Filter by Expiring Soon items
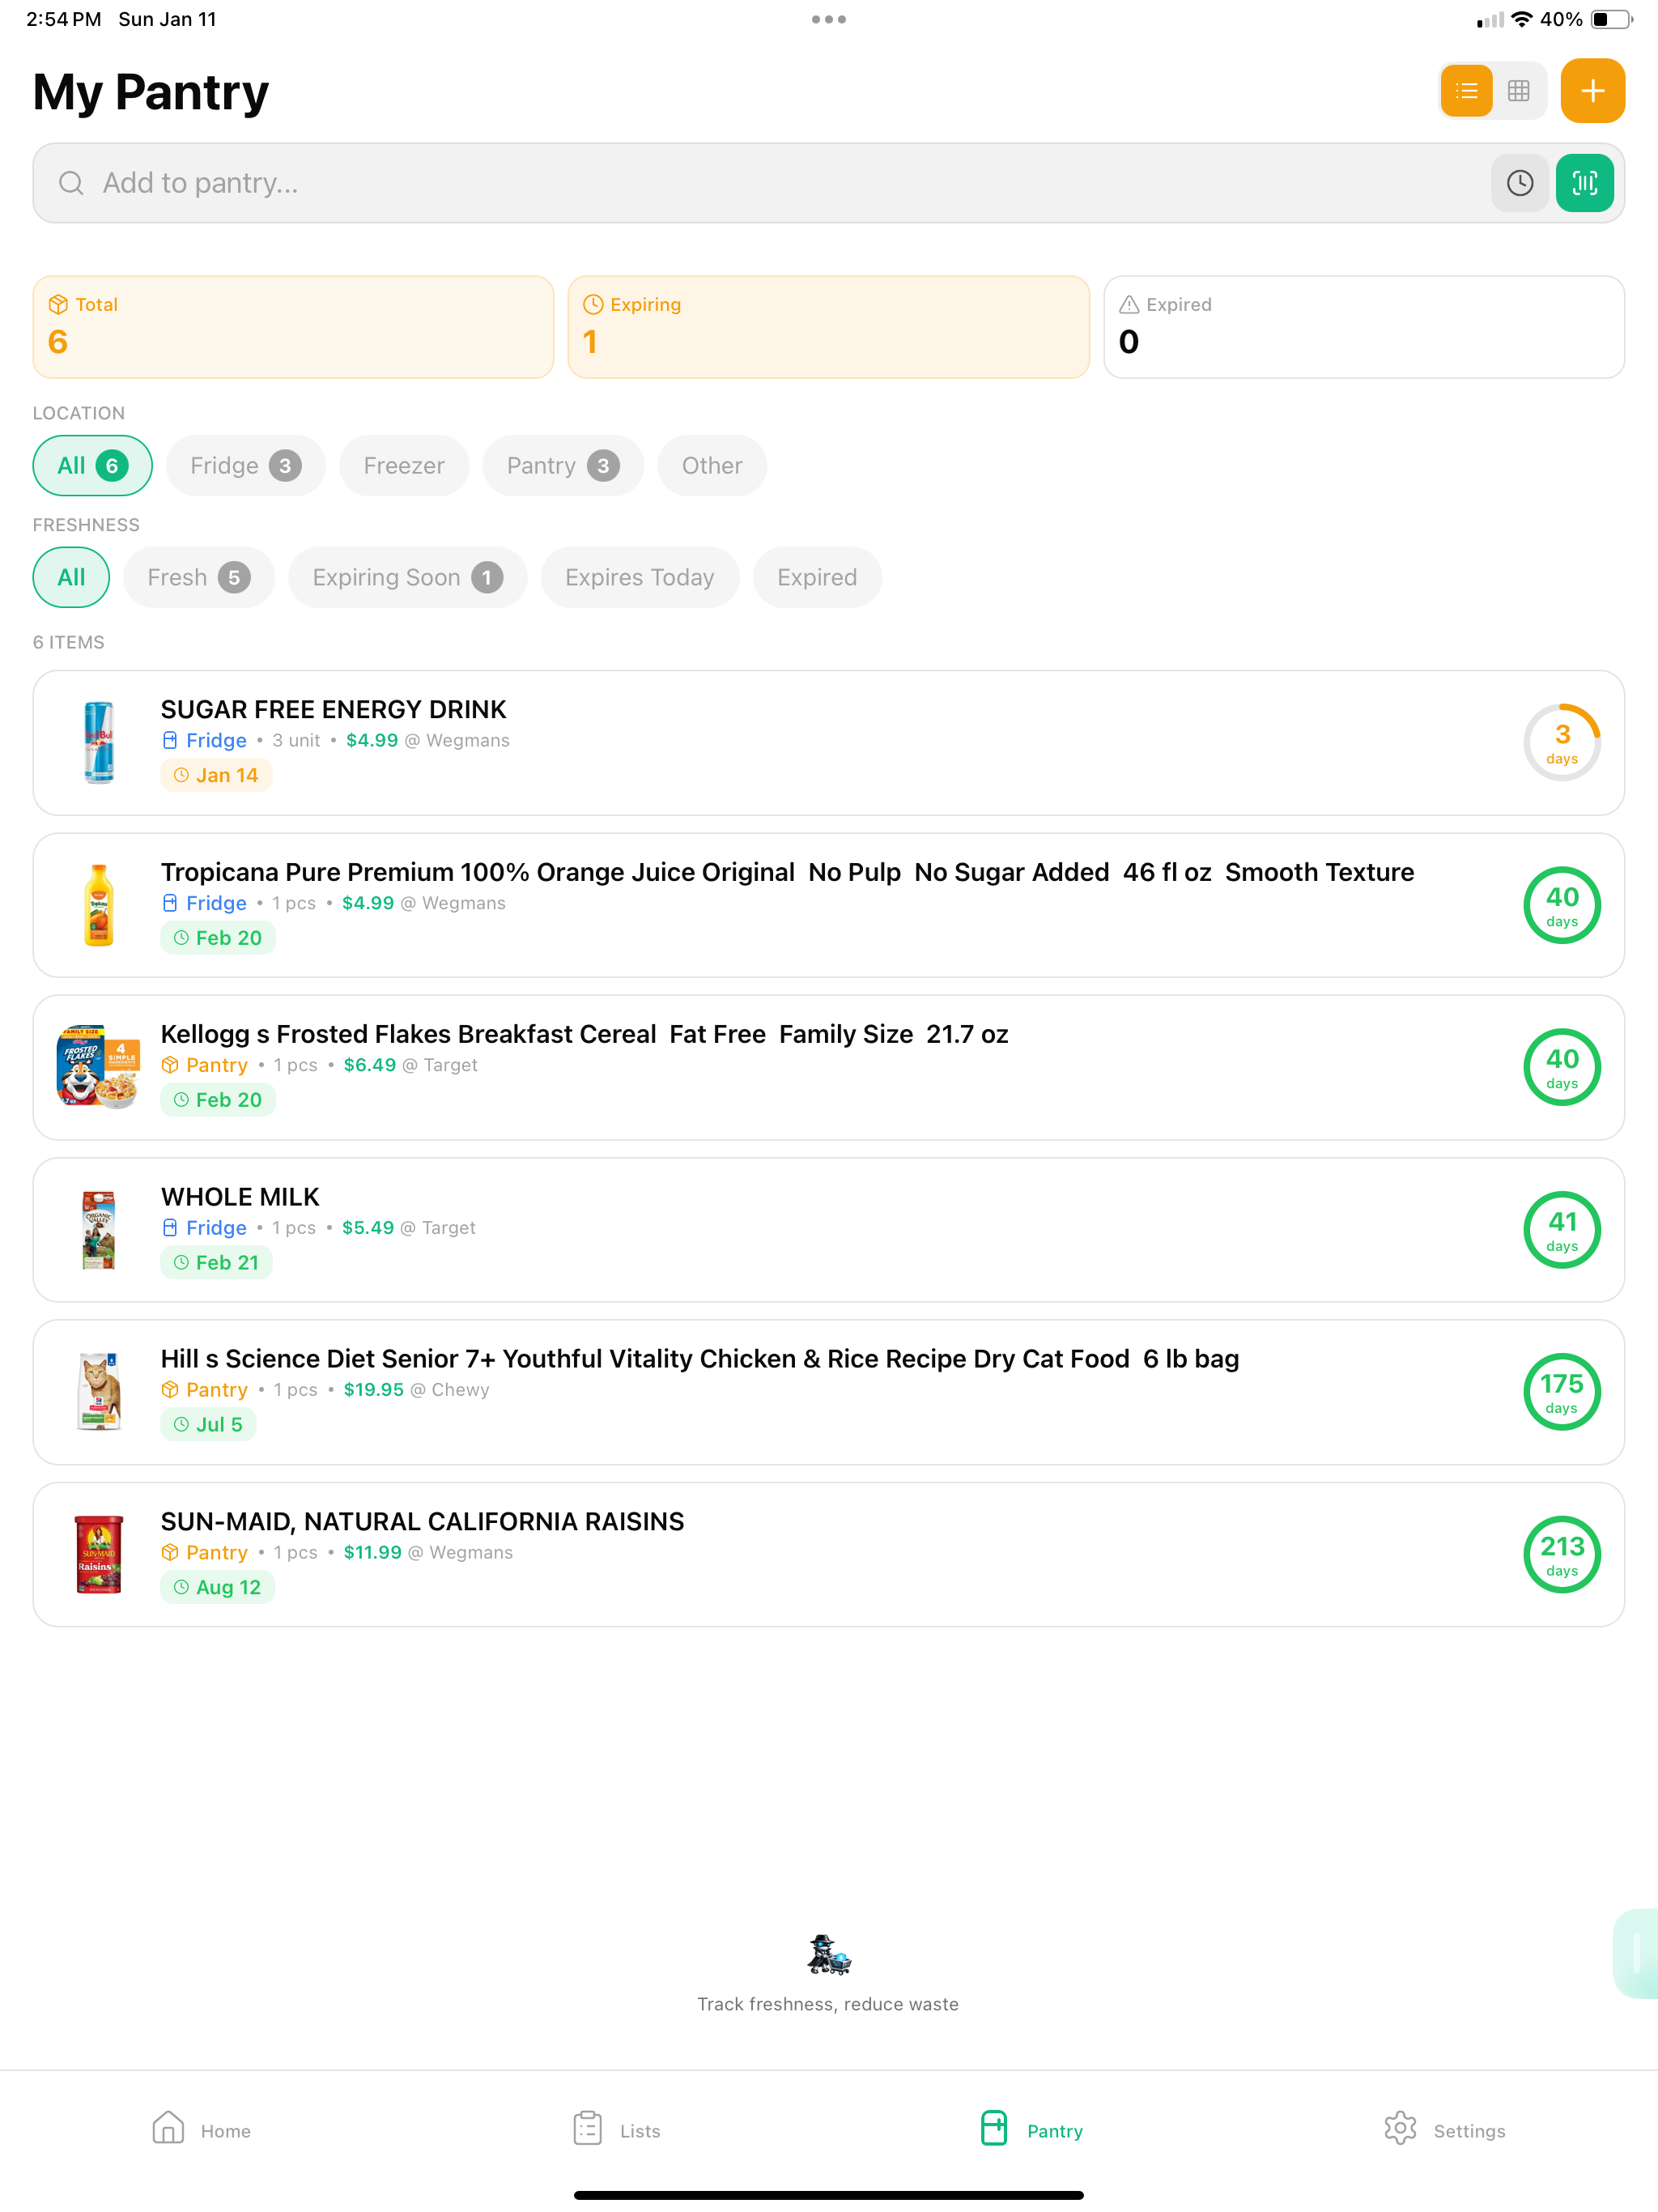 pyautogui.click(x=408, y=578)
